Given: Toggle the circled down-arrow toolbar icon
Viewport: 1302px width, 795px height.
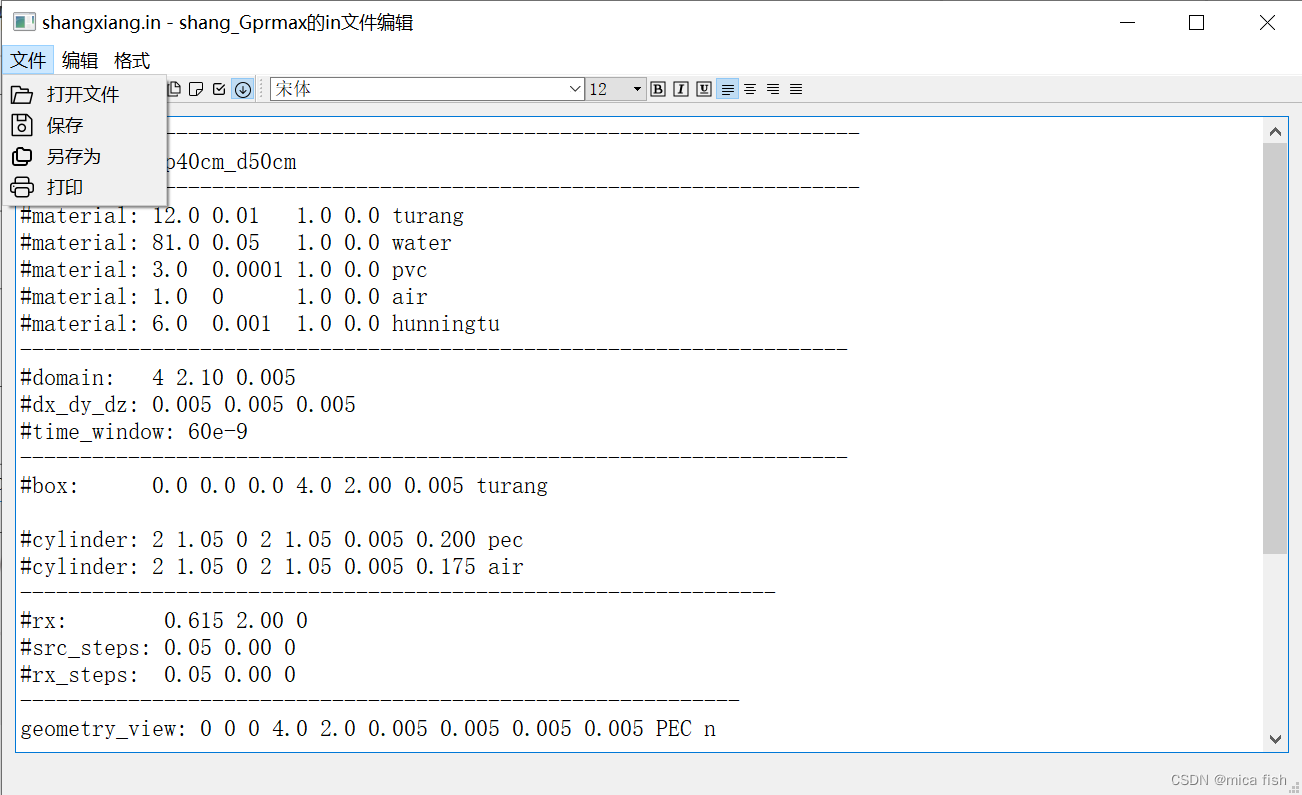Looking at the screenshot, I should (242, 89).
